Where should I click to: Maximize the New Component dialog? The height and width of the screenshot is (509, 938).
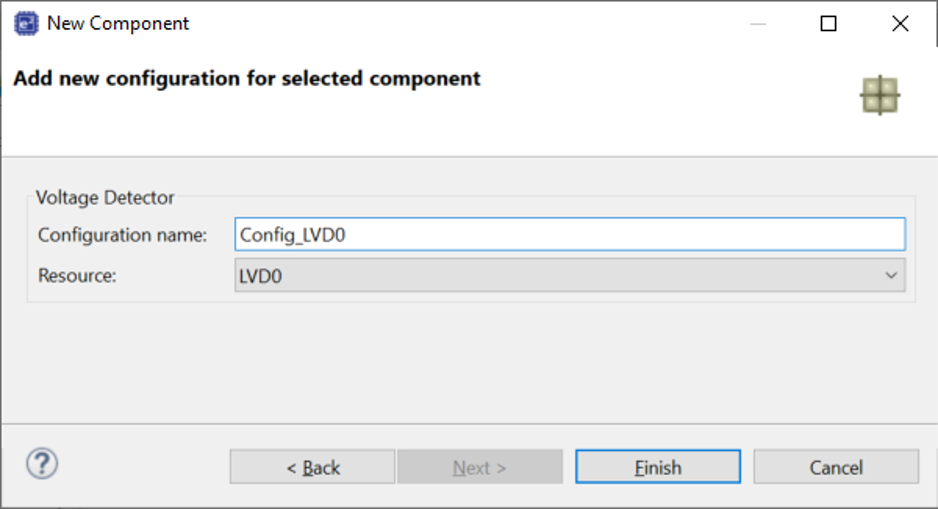coord(829,24)
